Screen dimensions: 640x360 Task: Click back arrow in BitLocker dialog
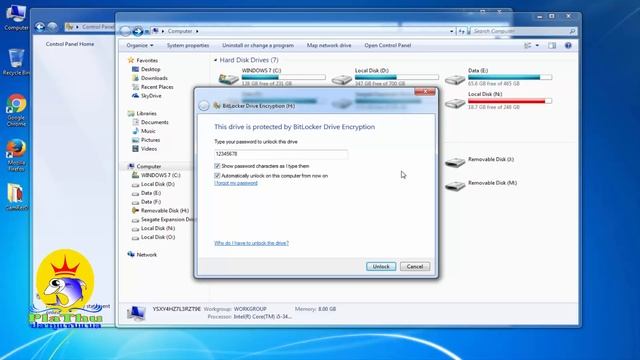[x=204, y=106]
